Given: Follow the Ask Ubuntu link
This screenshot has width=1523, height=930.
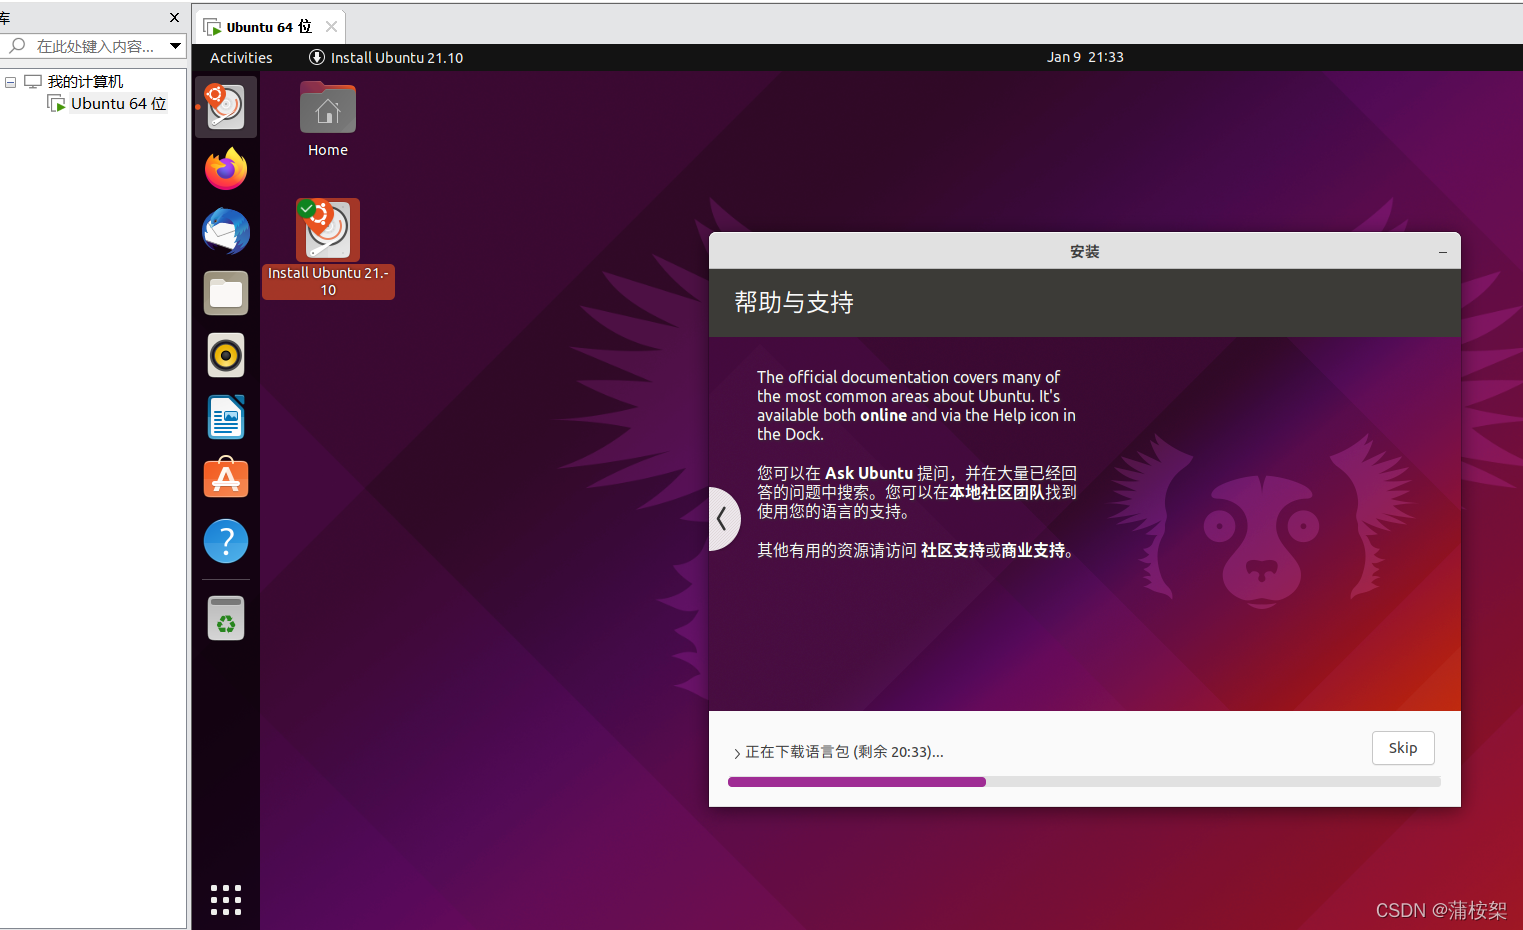Looking at the screenshot, I should [x=869, y=473].
